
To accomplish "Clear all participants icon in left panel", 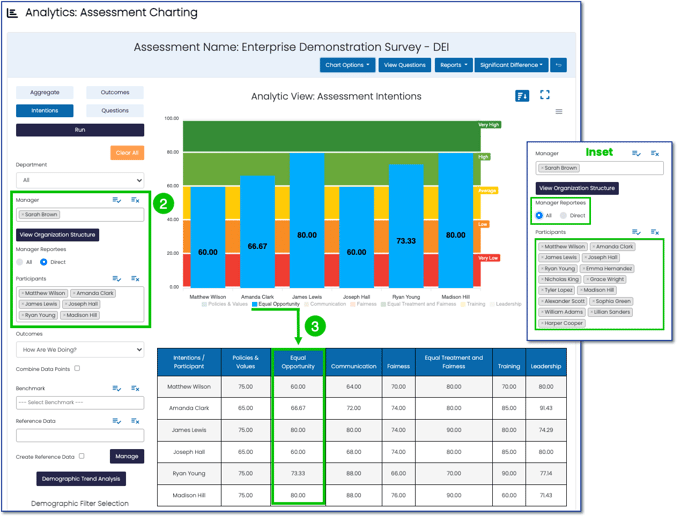I will pos(135,279).
